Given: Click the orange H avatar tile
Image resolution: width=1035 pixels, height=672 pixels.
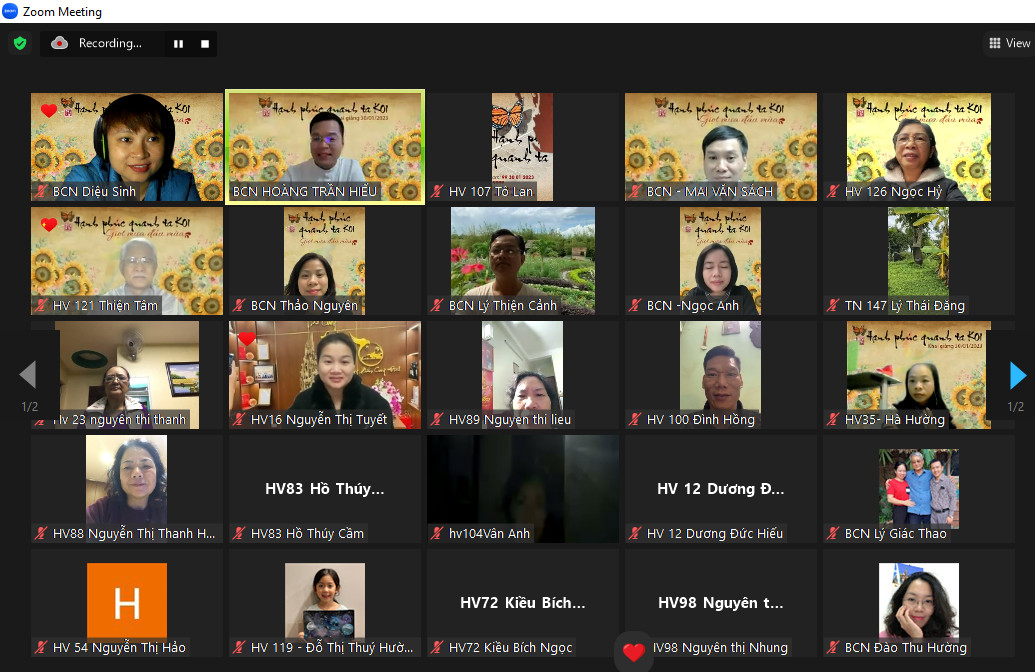Looking at the screenshot, I should tap(127, 600).
